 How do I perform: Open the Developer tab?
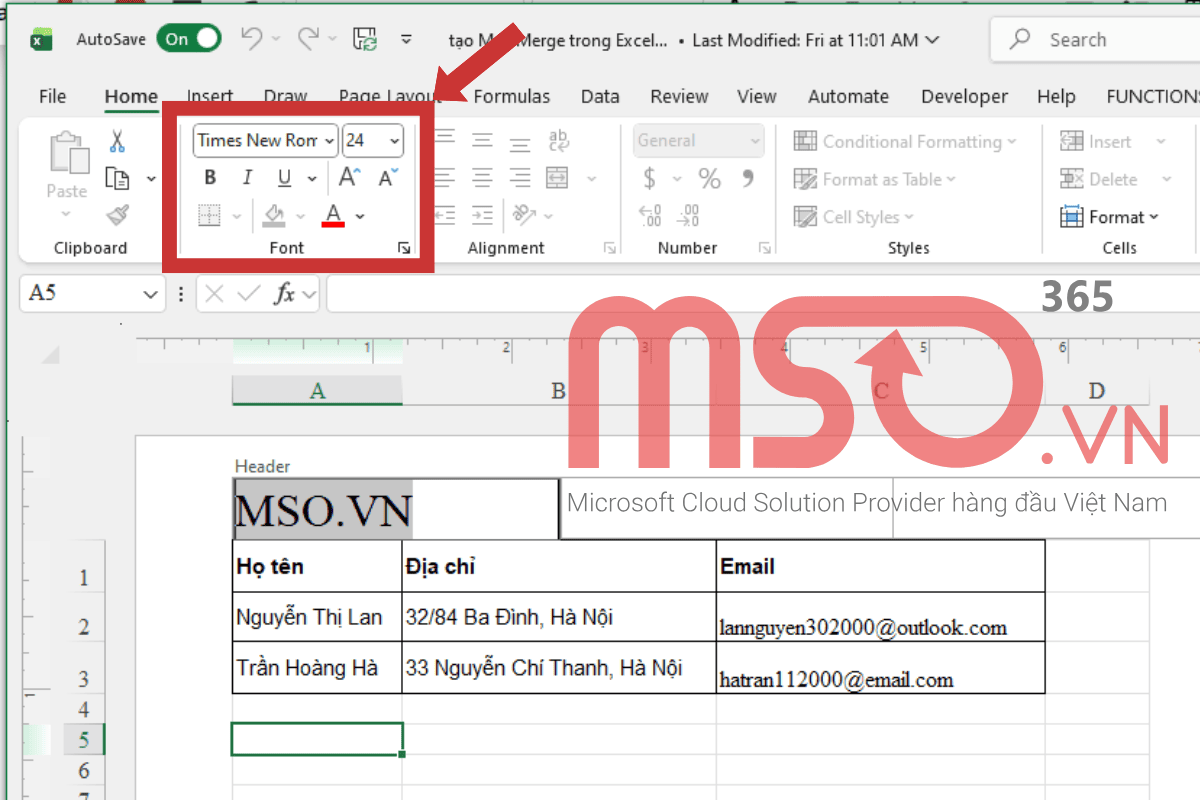pos(963,96)
